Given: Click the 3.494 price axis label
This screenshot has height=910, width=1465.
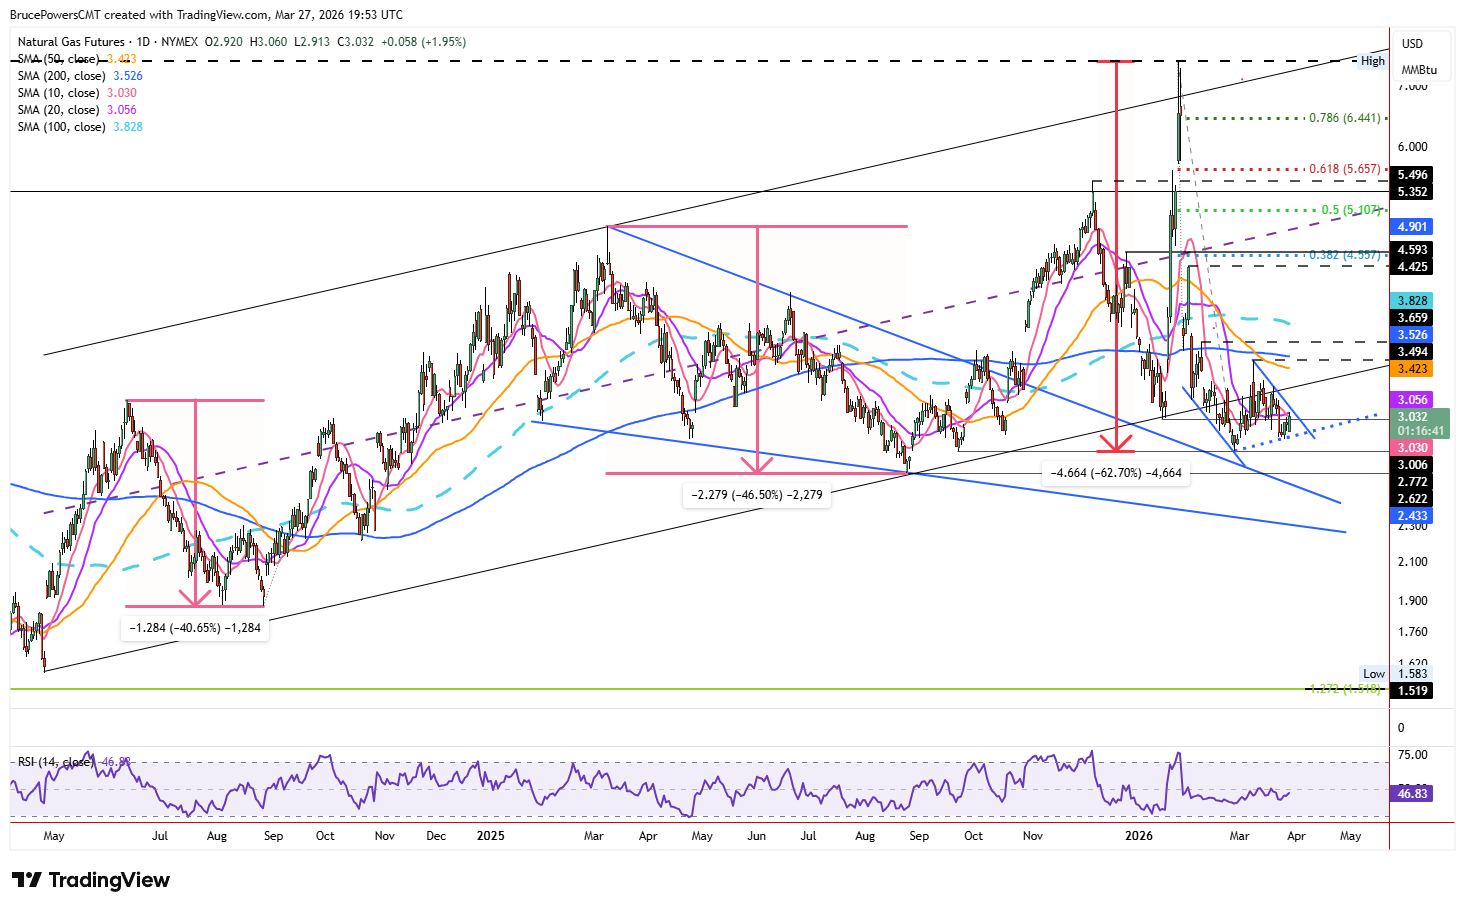Looking at the screenshot, I should coord(1412,352).
